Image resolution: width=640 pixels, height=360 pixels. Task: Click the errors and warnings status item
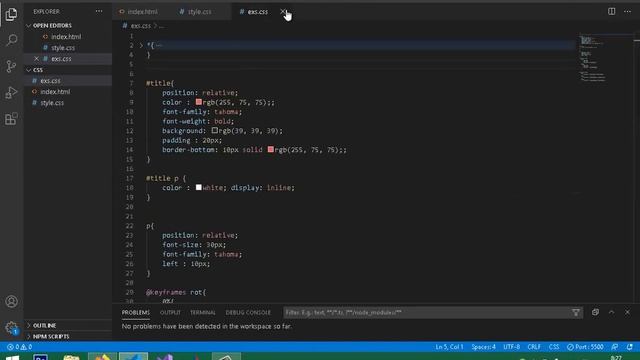tap(19, 347)
